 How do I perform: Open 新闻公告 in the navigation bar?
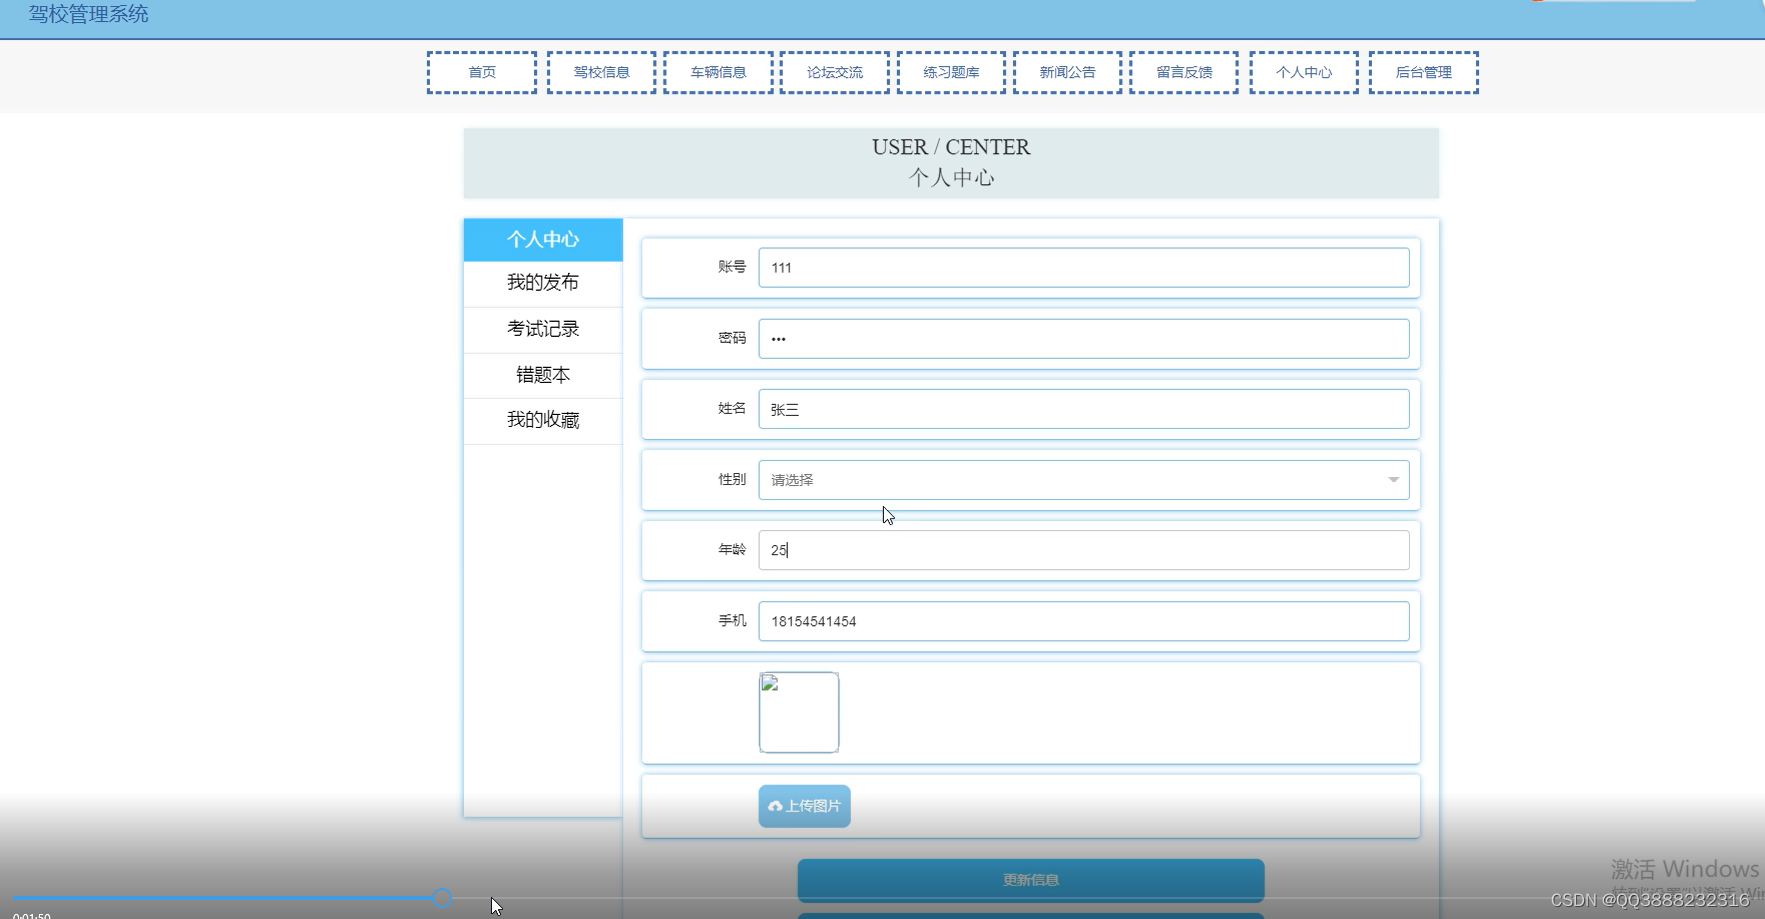[1068, 72]
